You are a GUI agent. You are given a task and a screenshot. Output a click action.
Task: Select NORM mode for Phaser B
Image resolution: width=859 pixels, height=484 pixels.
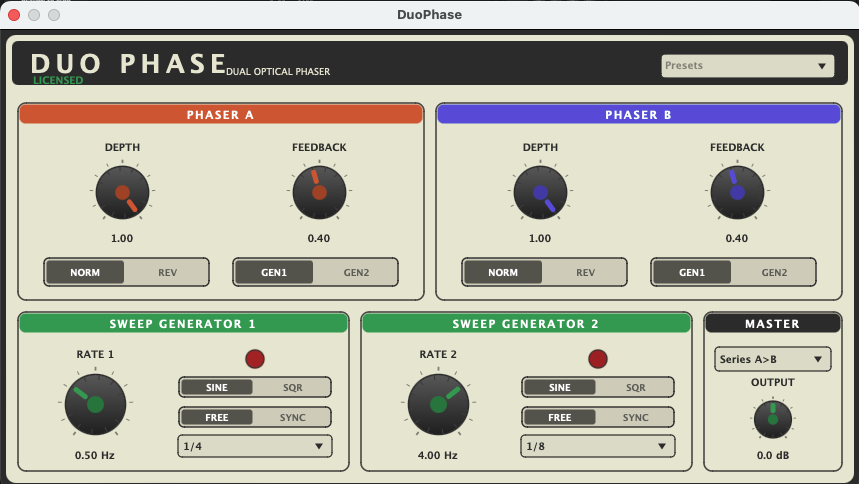click(503, 272)
